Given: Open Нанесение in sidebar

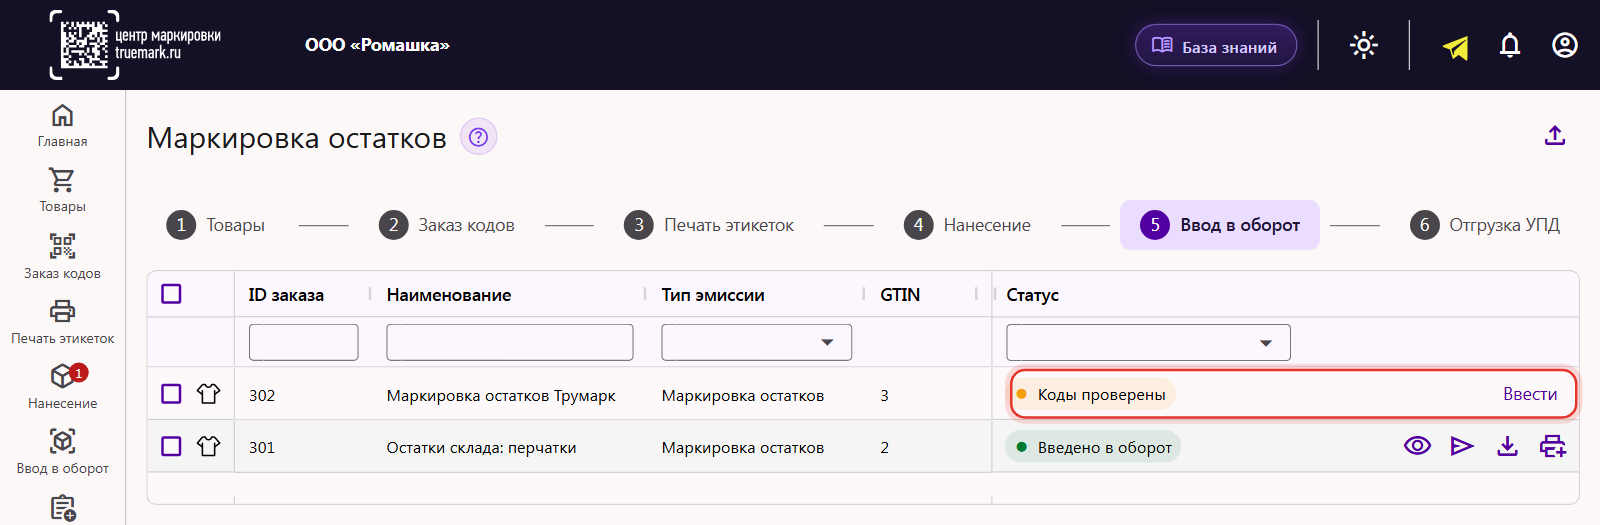Looking at the screenshot, I should pos(62,387).
